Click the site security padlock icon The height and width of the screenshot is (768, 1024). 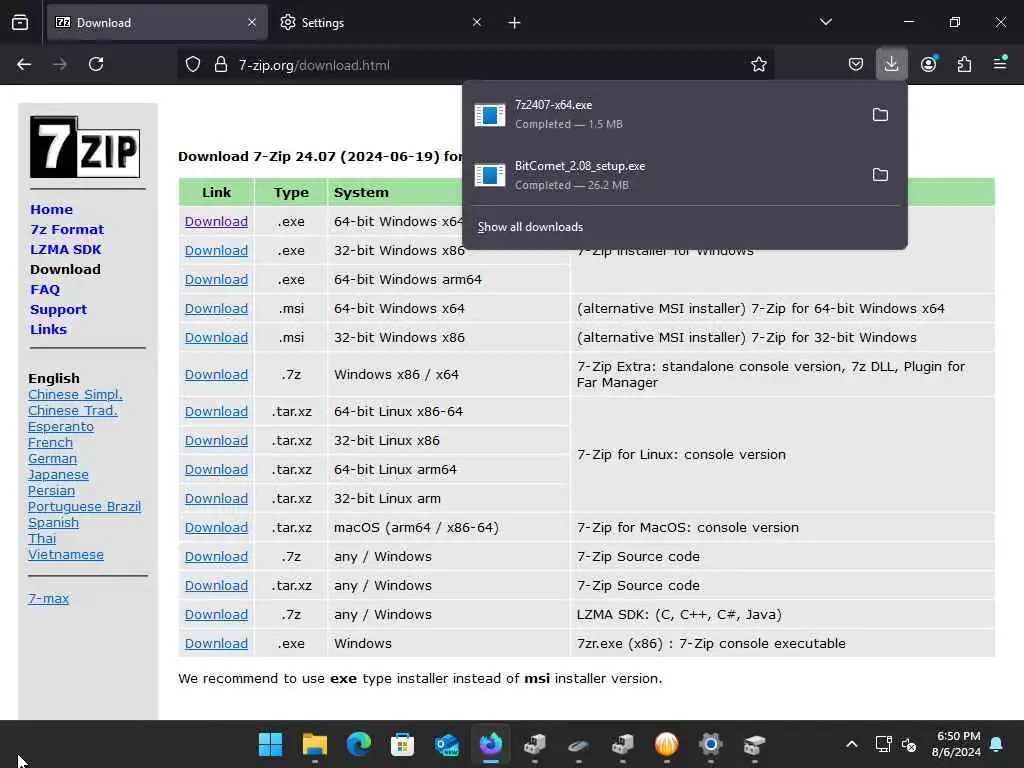[221, 65]
